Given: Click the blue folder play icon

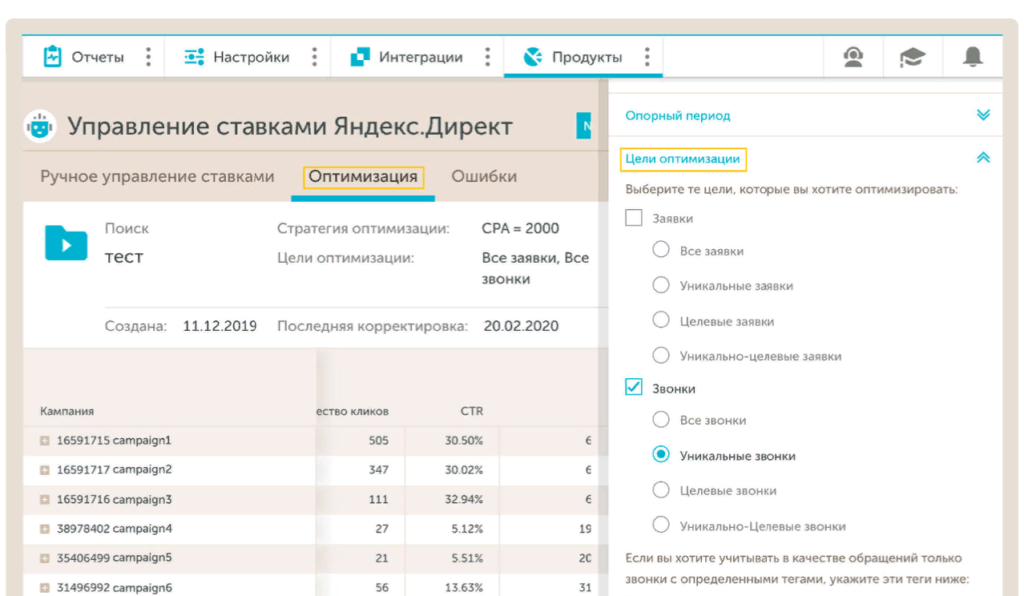Looking at the screenshot, I should (x=66, y=242).
